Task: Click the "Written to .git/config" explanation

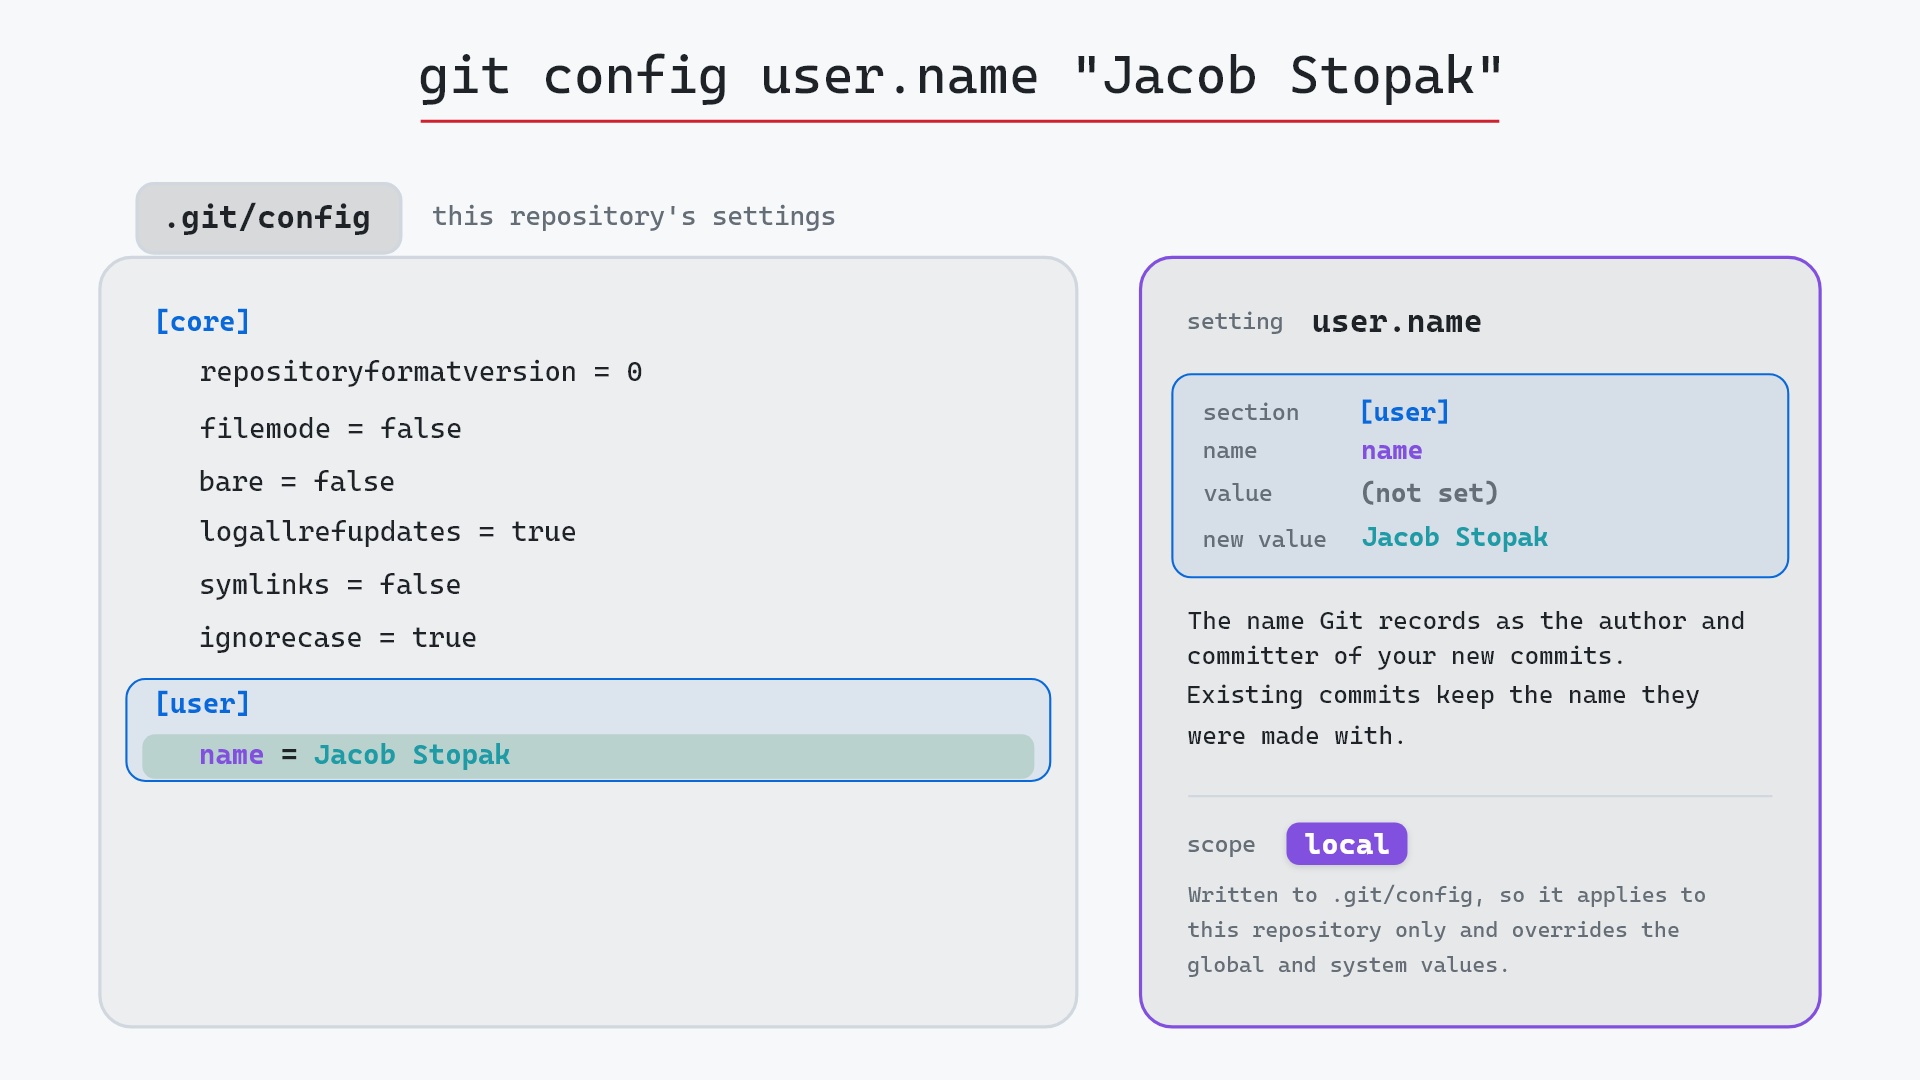Action: (1447, 931)
